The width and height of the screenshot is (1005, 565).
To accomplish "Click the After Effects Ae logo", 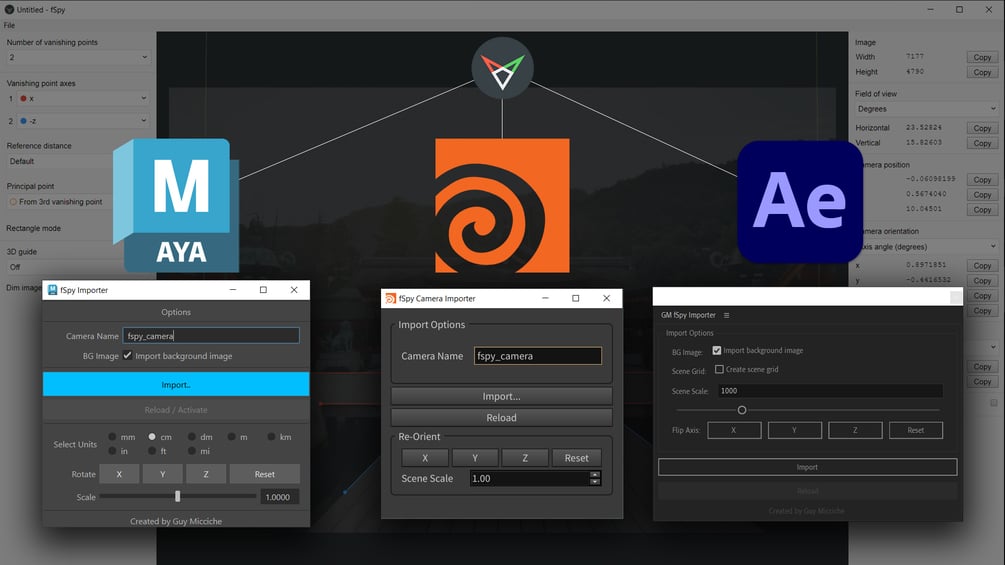I will point(799,202).
